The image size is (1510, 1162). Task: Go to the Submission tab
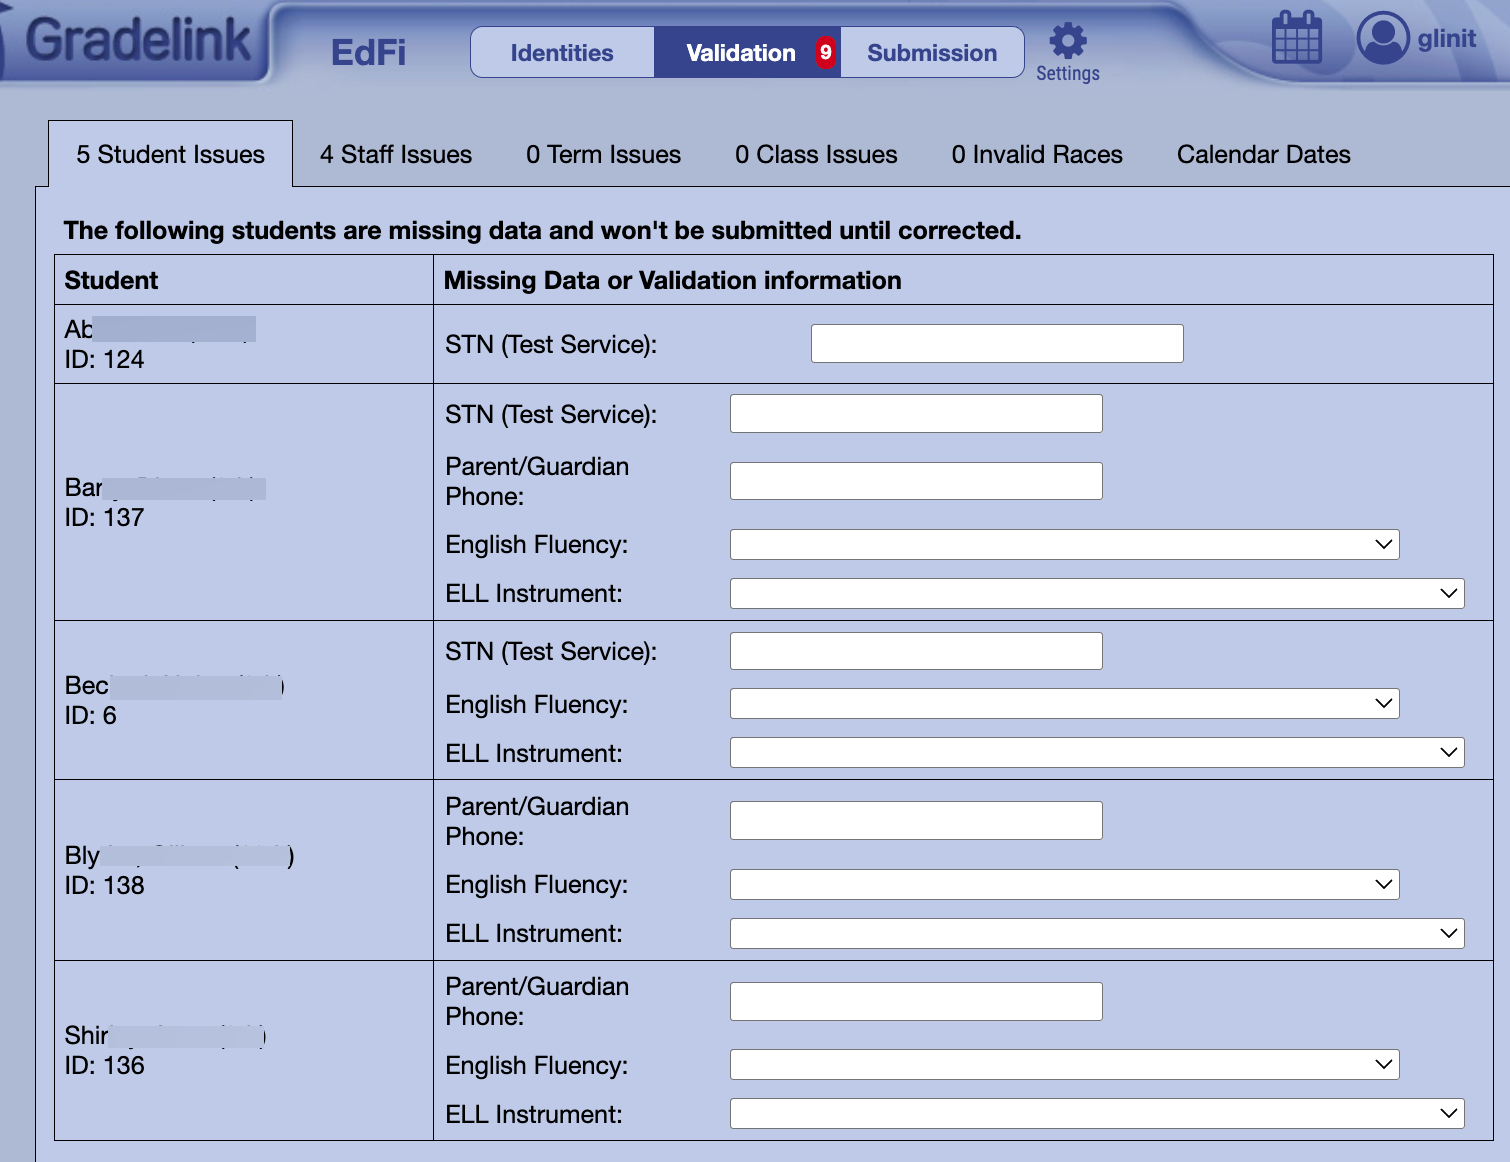(x=932, y=53)
